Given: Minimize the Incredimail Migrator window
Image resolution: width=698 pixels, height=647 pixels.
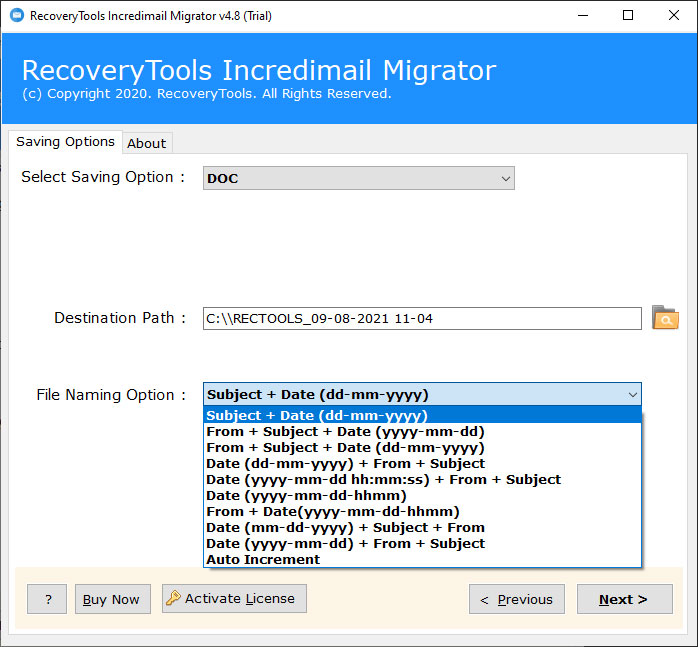Looking at the screenshot, I should click(583, 16).
